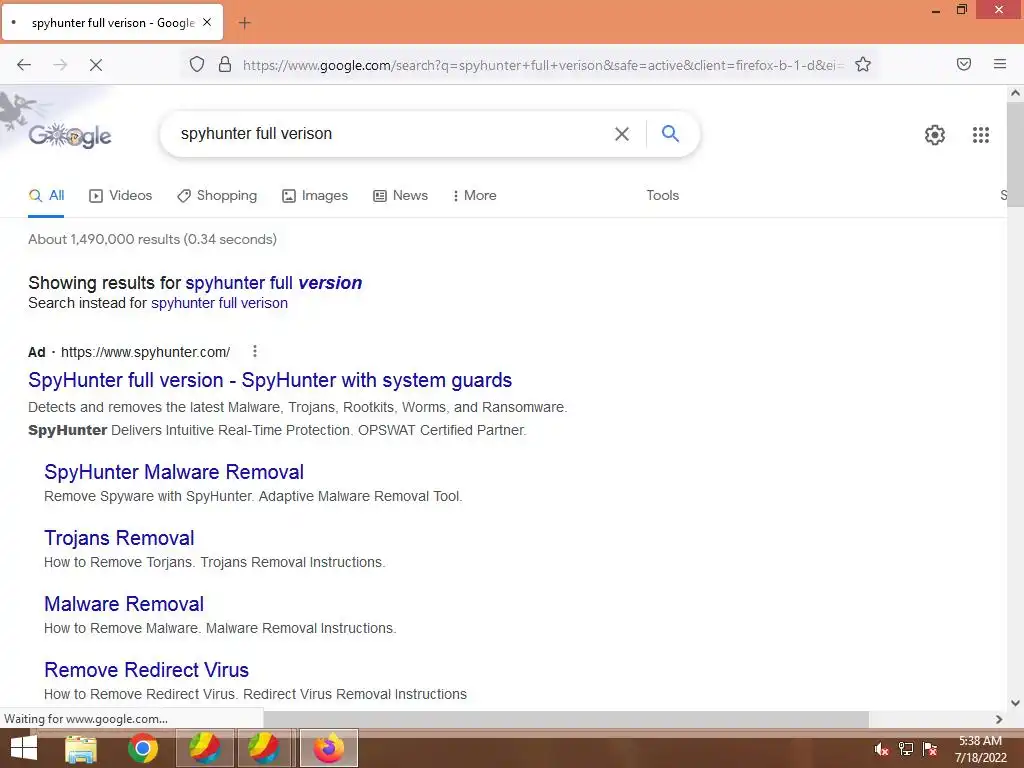Open Trojans Removal link
This screenshot has width=1024, height=768.
[x=119, y=538]
